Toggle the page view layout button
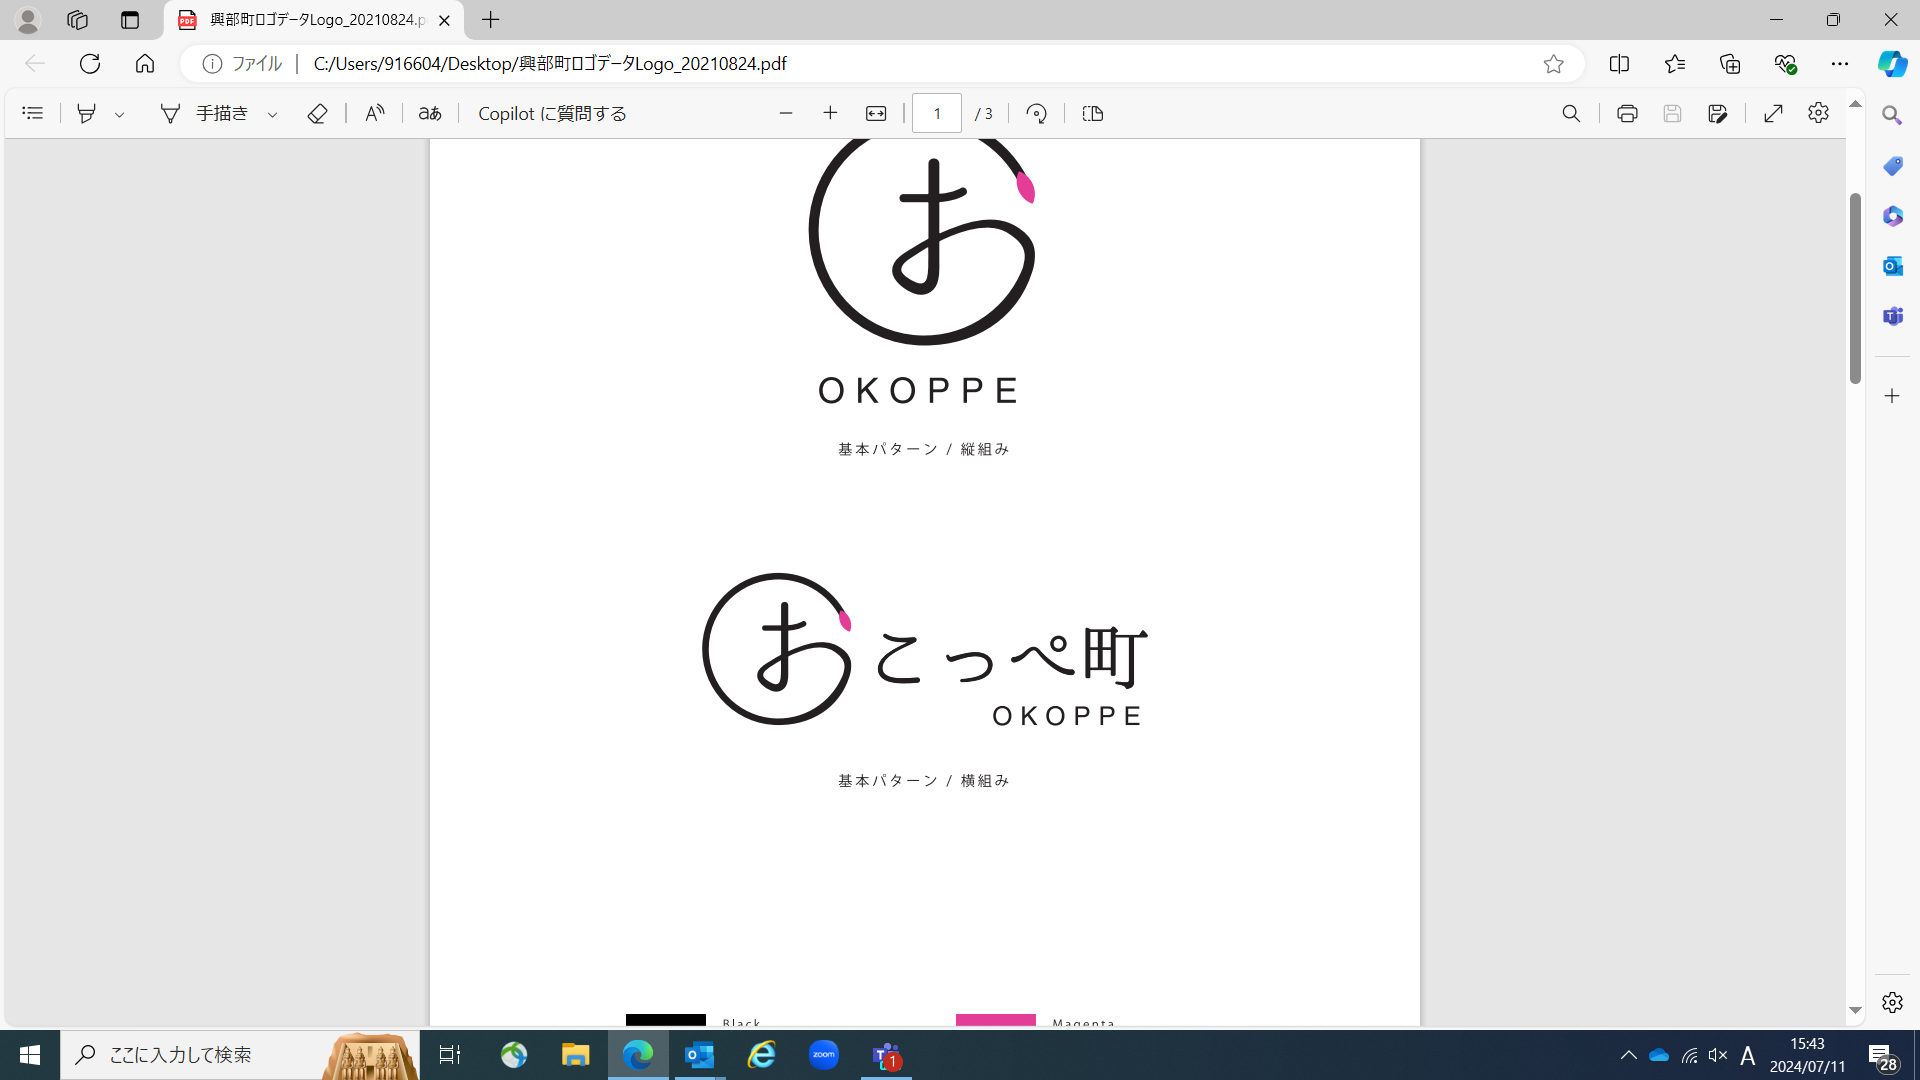 pyautogui.click(x=1093, y=113)
